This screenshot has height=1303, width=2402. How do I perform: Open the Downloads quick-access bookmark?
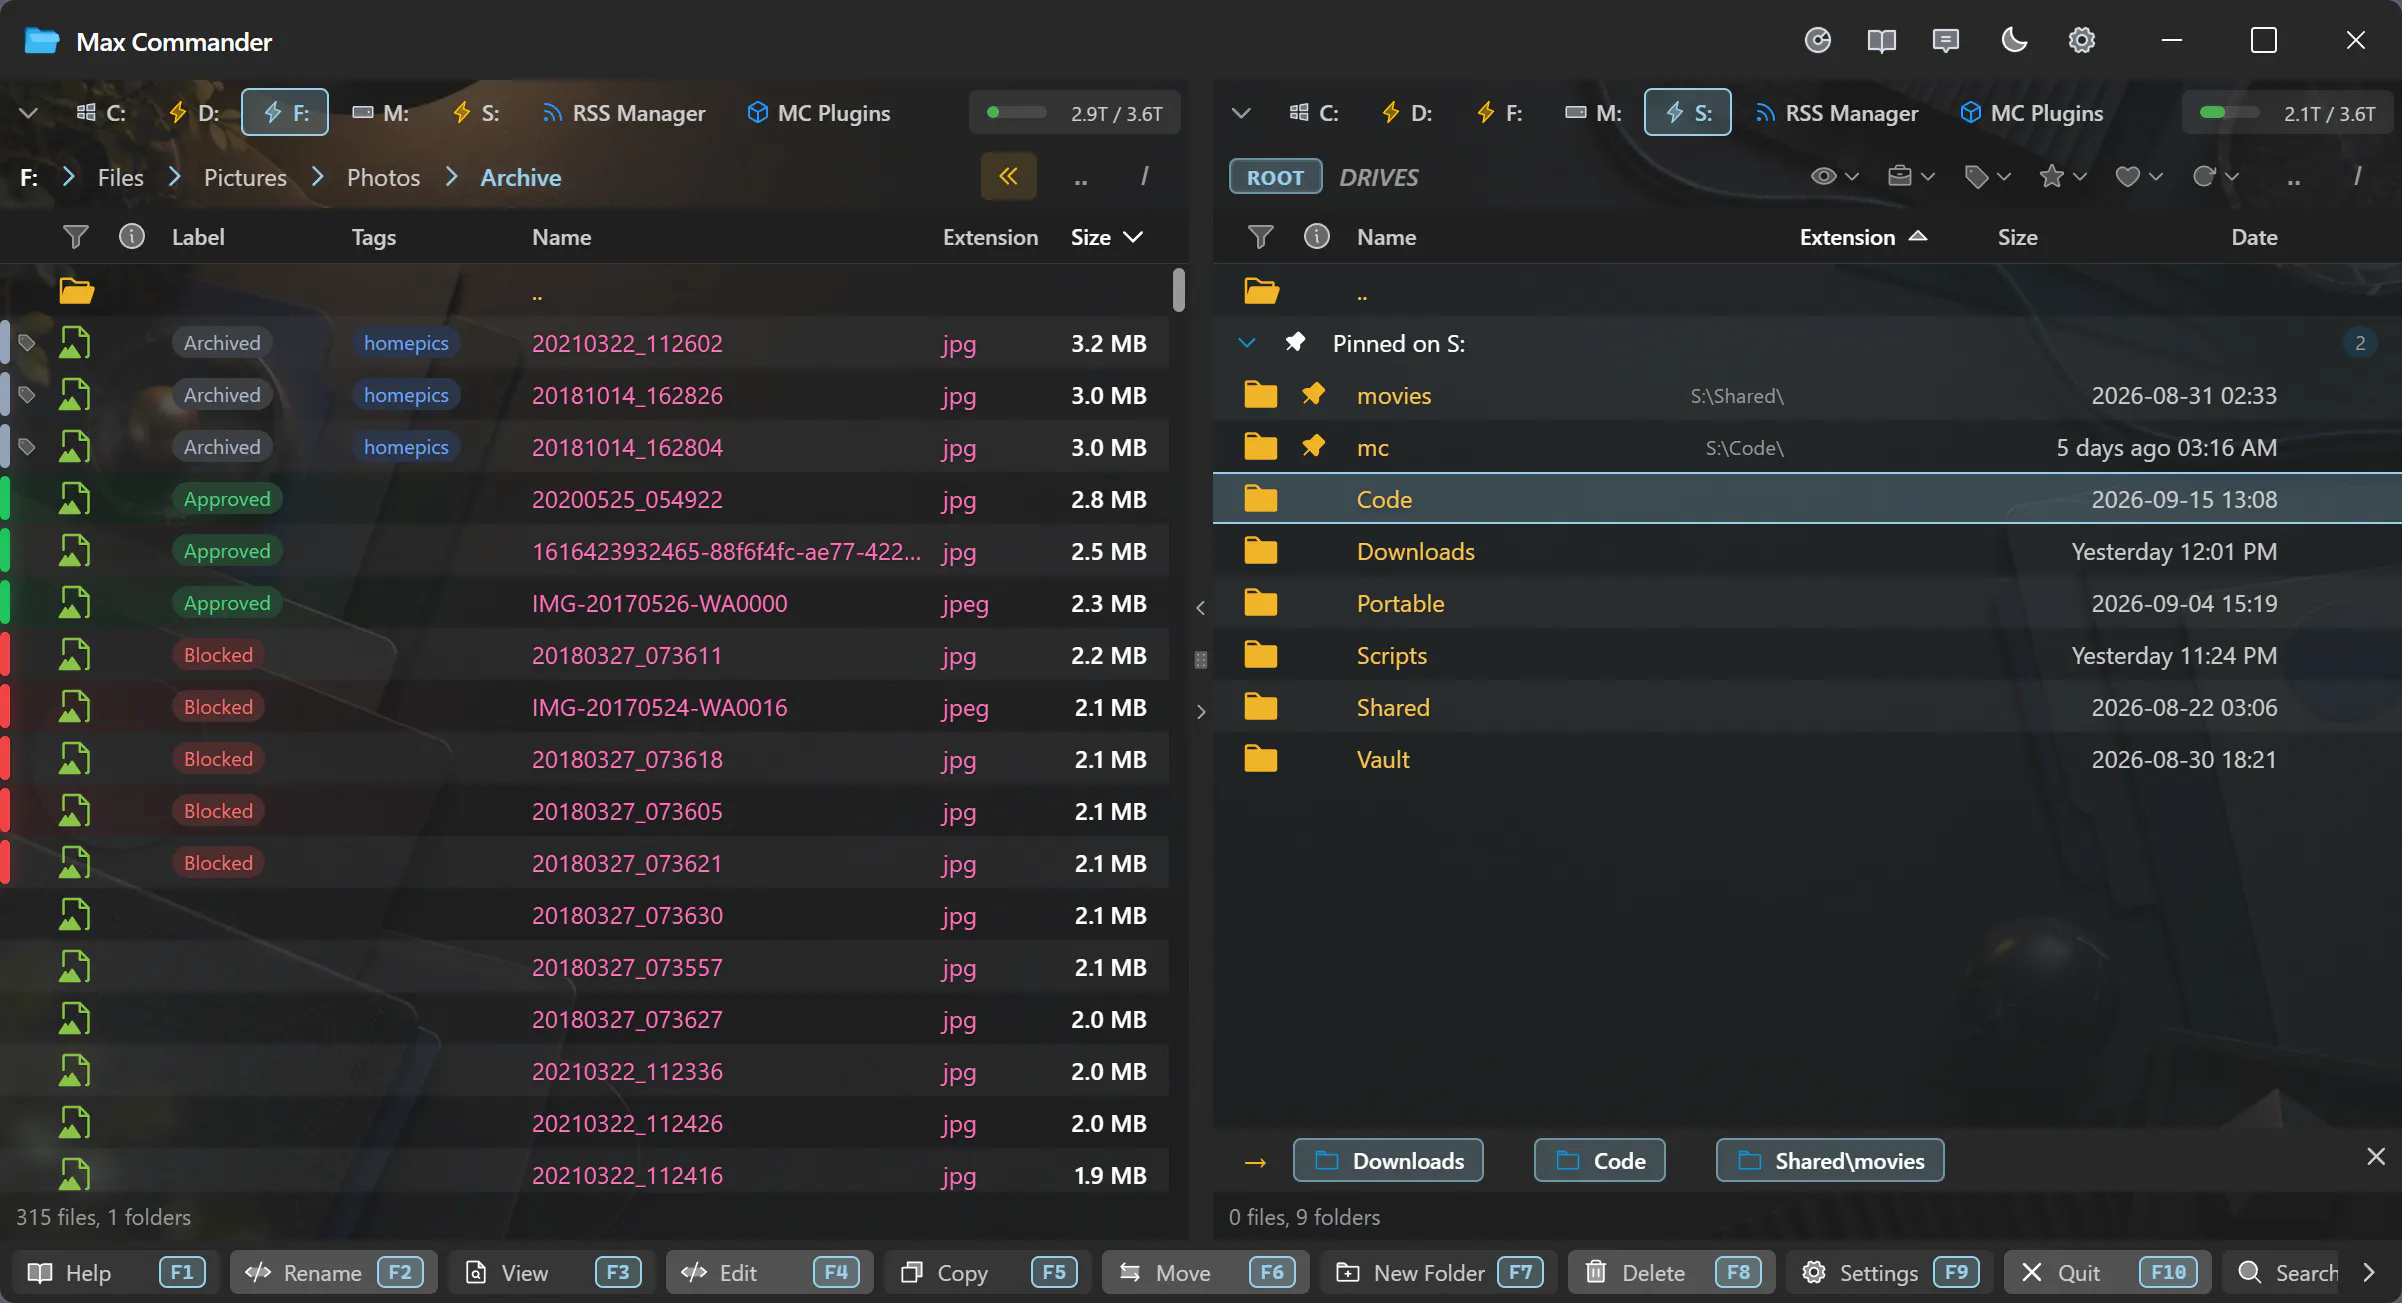click(1388, 1160)
